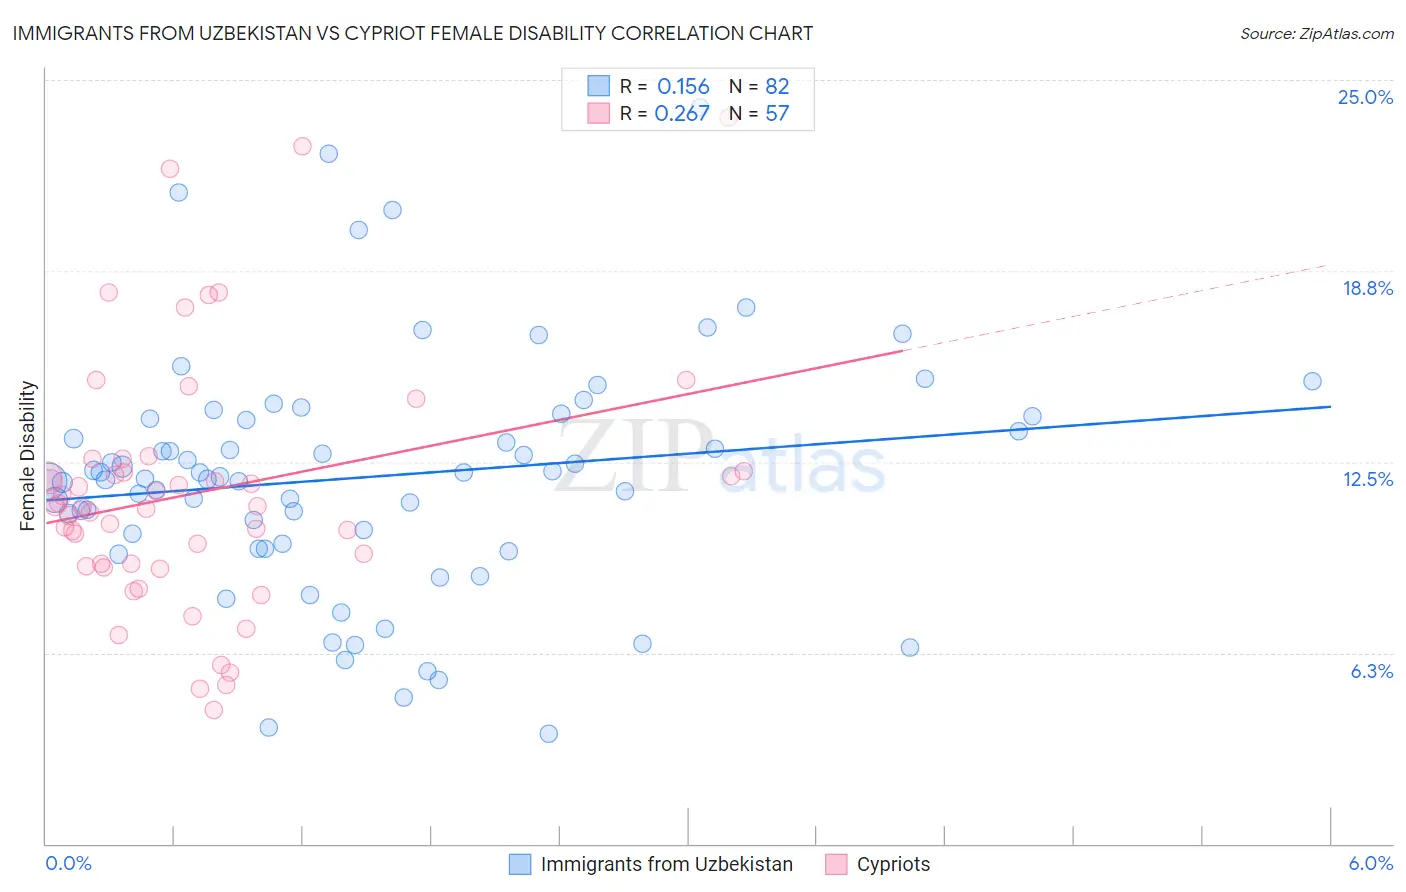Click the 6.0% x-axis label
Screen dimensions: 1406x892
pos(1370,863)
